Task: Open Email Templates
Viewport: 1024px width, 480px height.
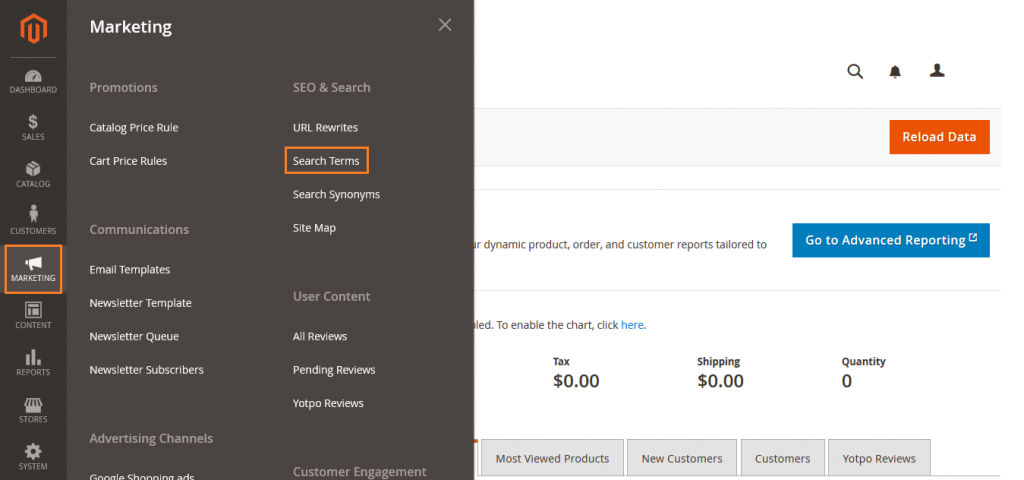Action: click(129, 270)
